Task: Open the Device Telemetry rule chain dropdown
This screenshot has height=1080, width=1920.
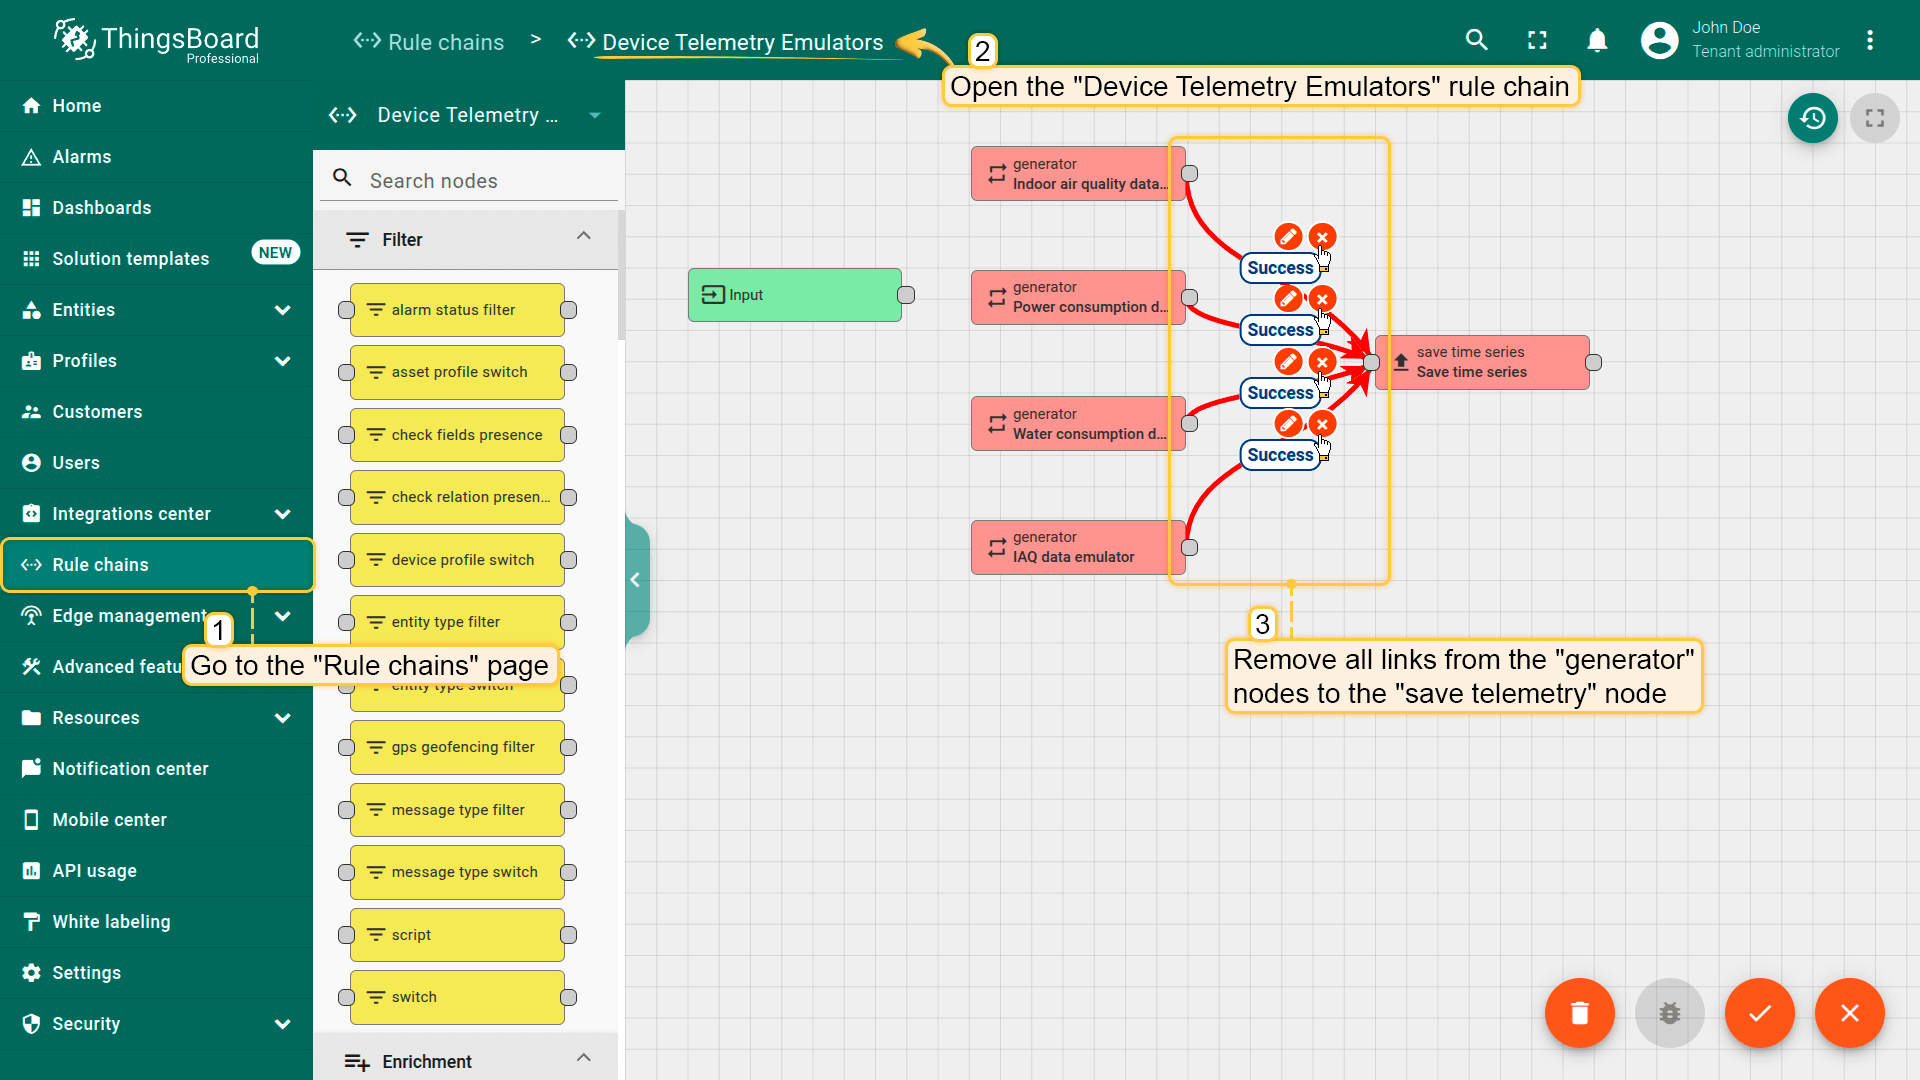Action: (x=595, y=115)
